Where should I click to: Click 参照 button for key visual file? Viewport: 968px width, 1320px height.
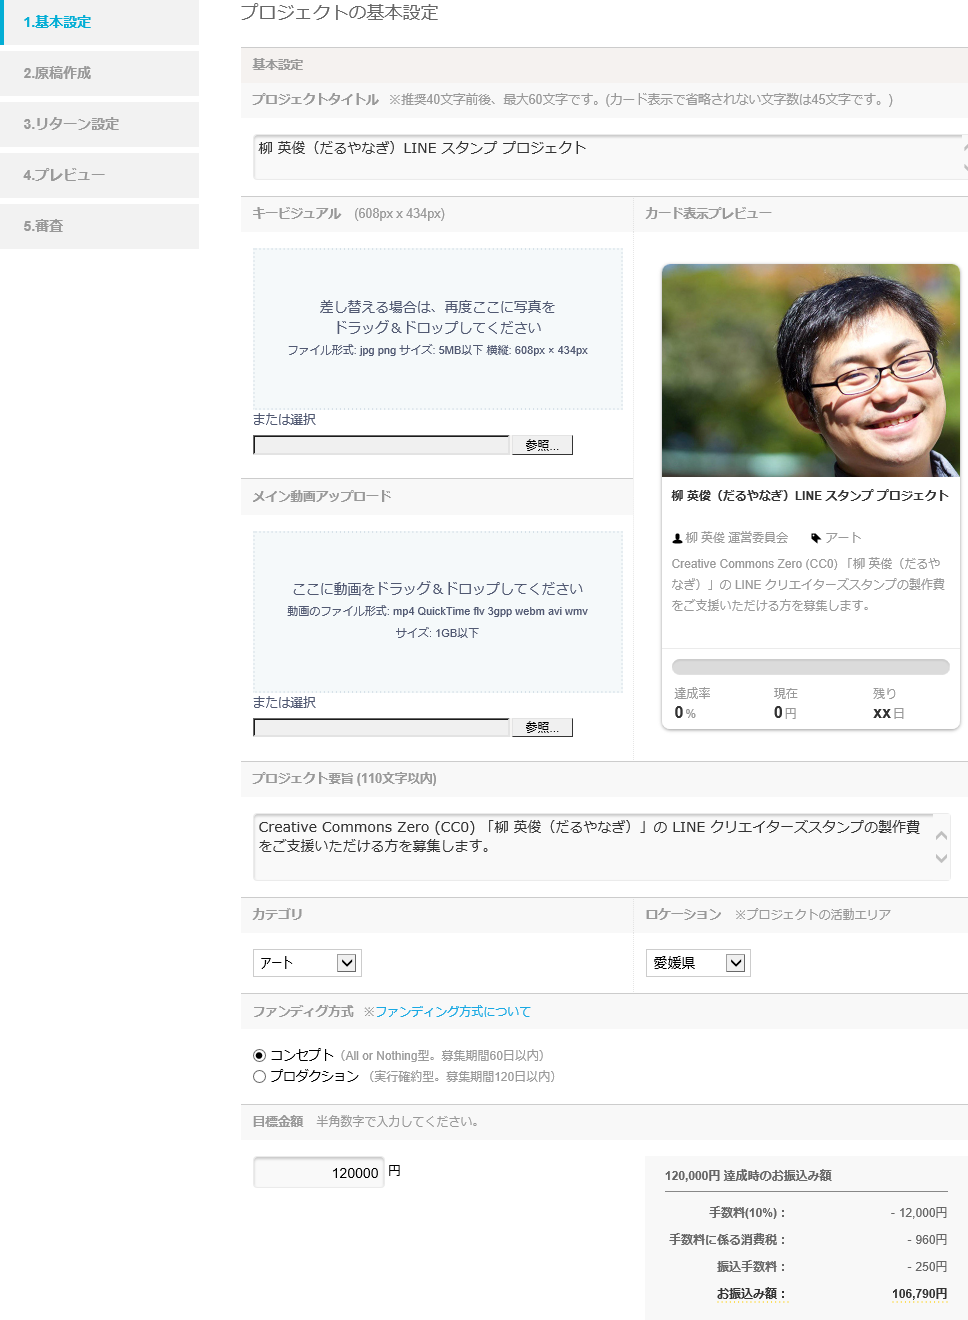point(542,445)
